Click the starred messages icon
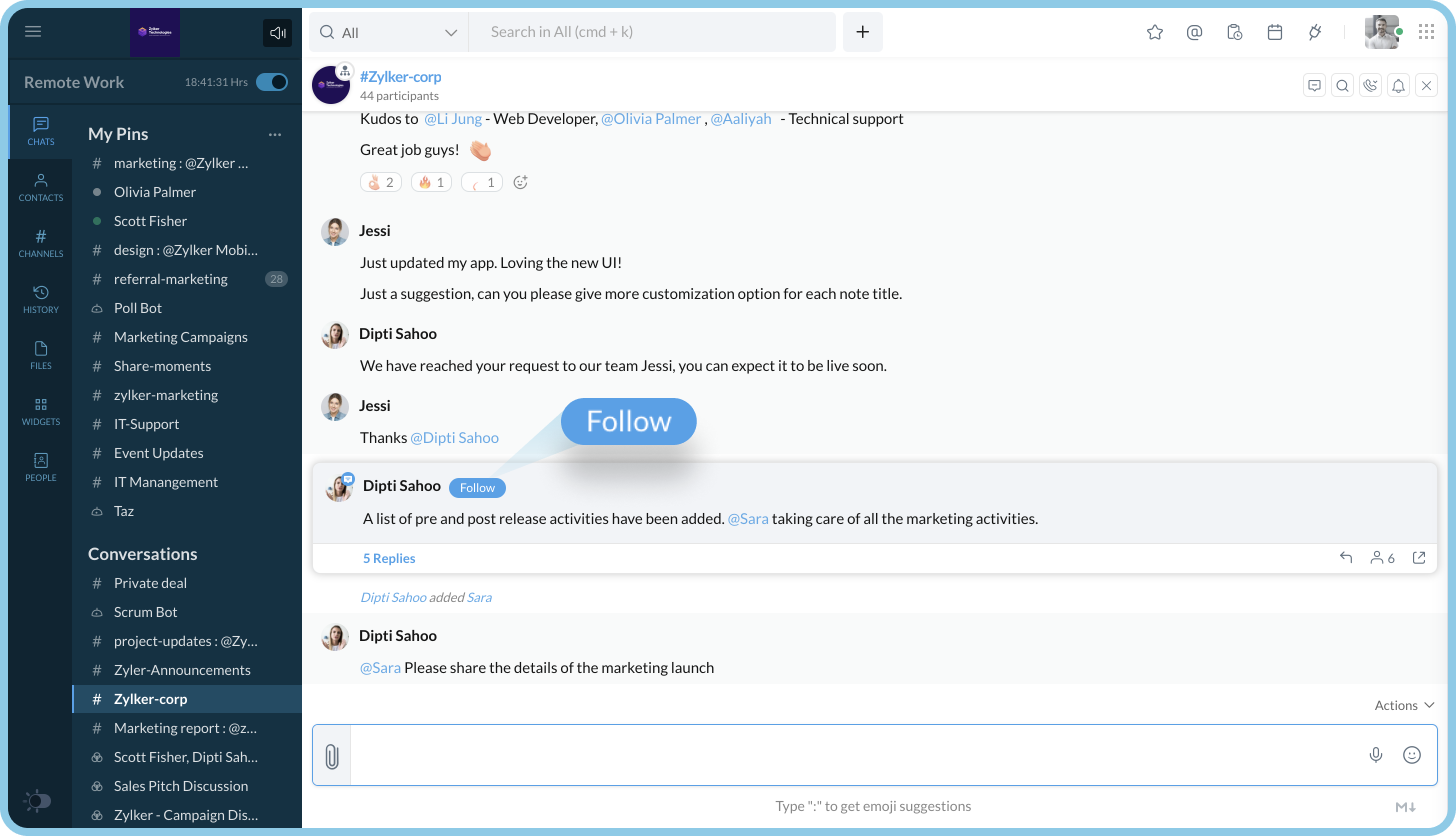The width and height of the screenshot is (1456, 836). [1155, 32]
